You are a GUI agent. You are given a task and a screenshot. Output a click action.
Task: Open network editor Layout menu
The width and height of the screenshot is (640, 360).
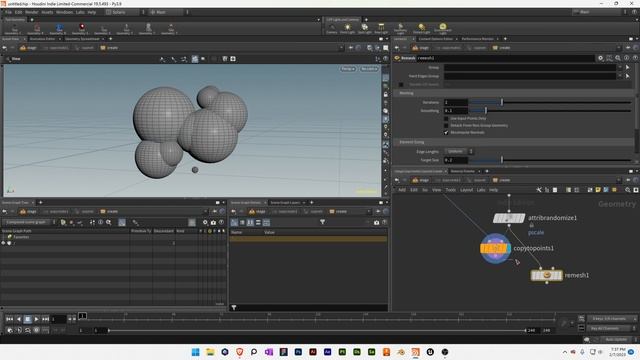[467, 190]
